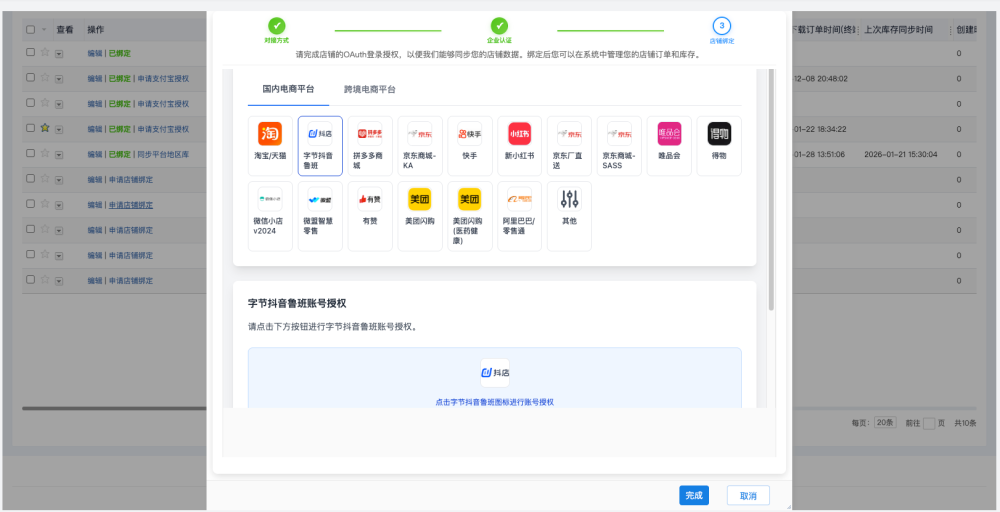Viewport: 1000px width, 512px height.
Task: Open the 同步平台地区库 row's 查看 dropdown
Action: click(59, 155)
